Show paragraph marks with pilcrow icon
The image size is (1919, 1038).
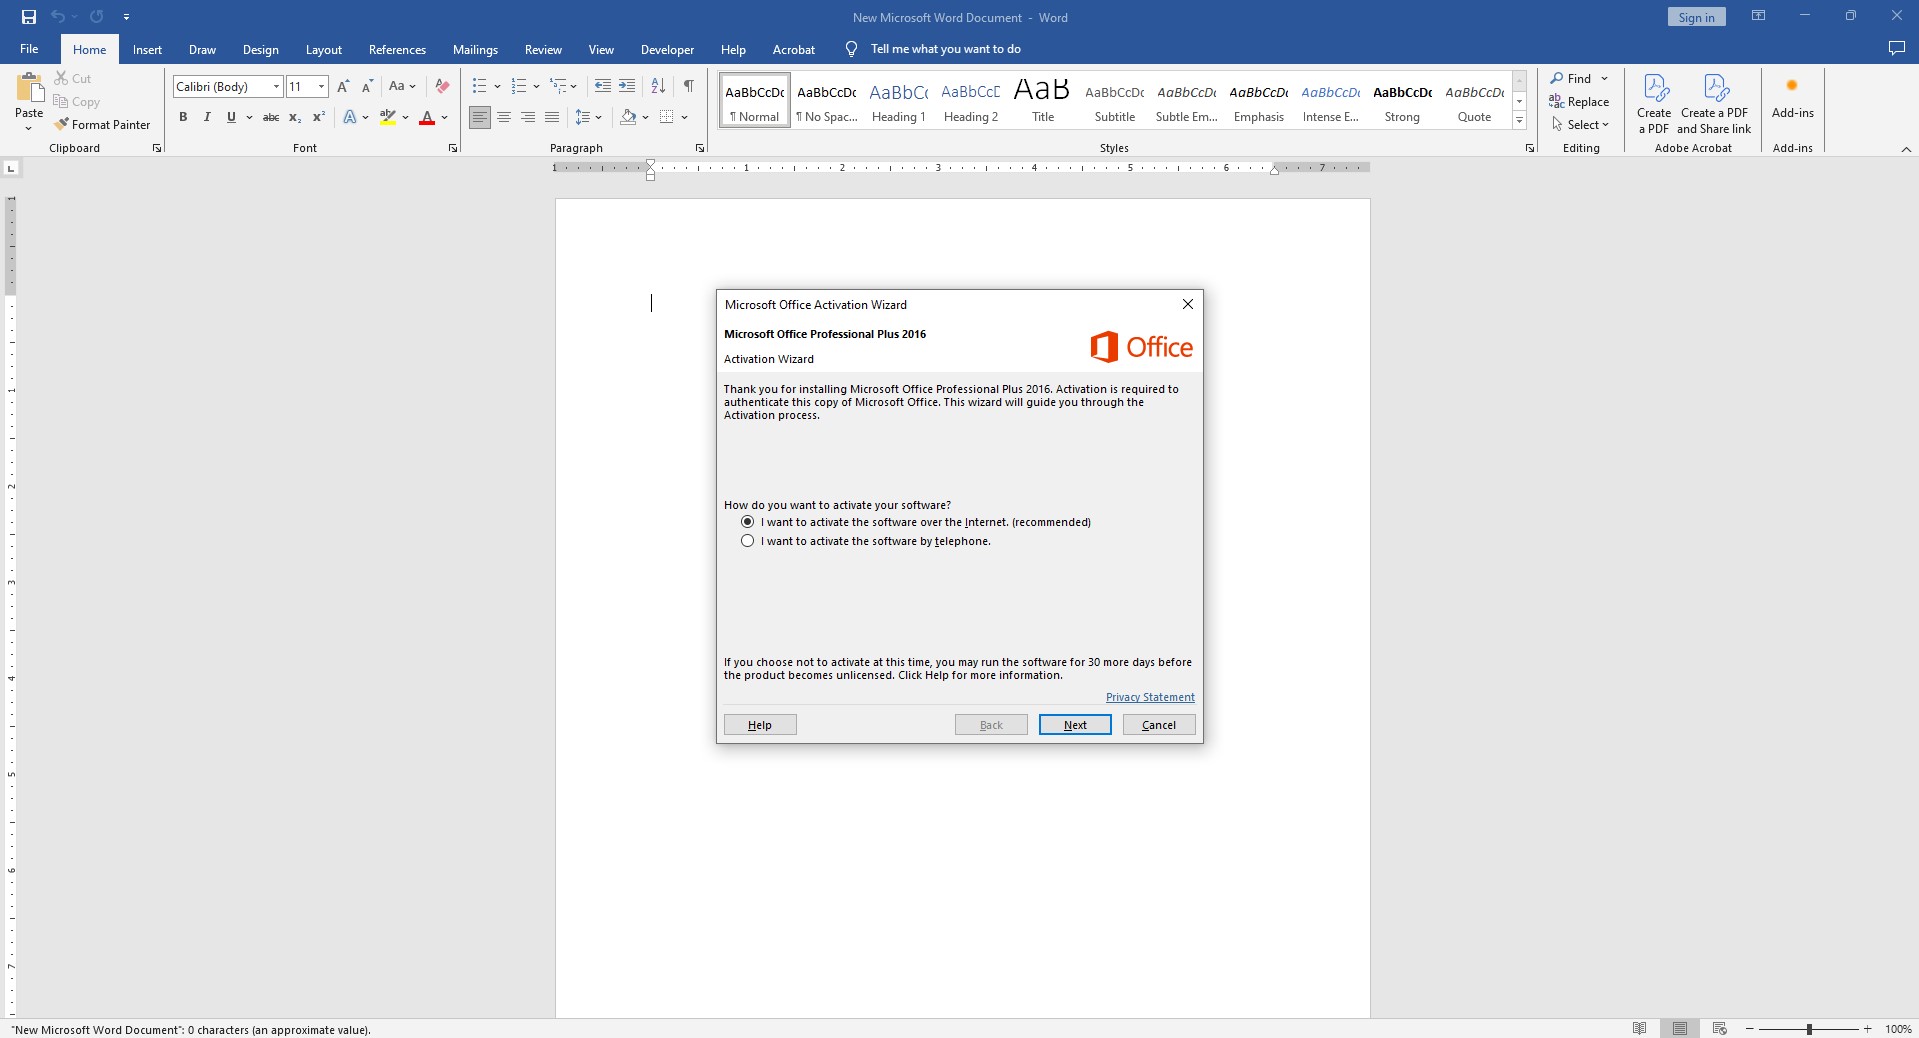pos(689,86)
